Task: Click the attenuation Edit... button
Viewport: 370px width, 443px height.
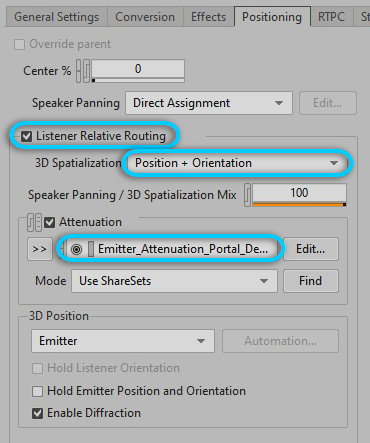Action: tap(311, 249)
